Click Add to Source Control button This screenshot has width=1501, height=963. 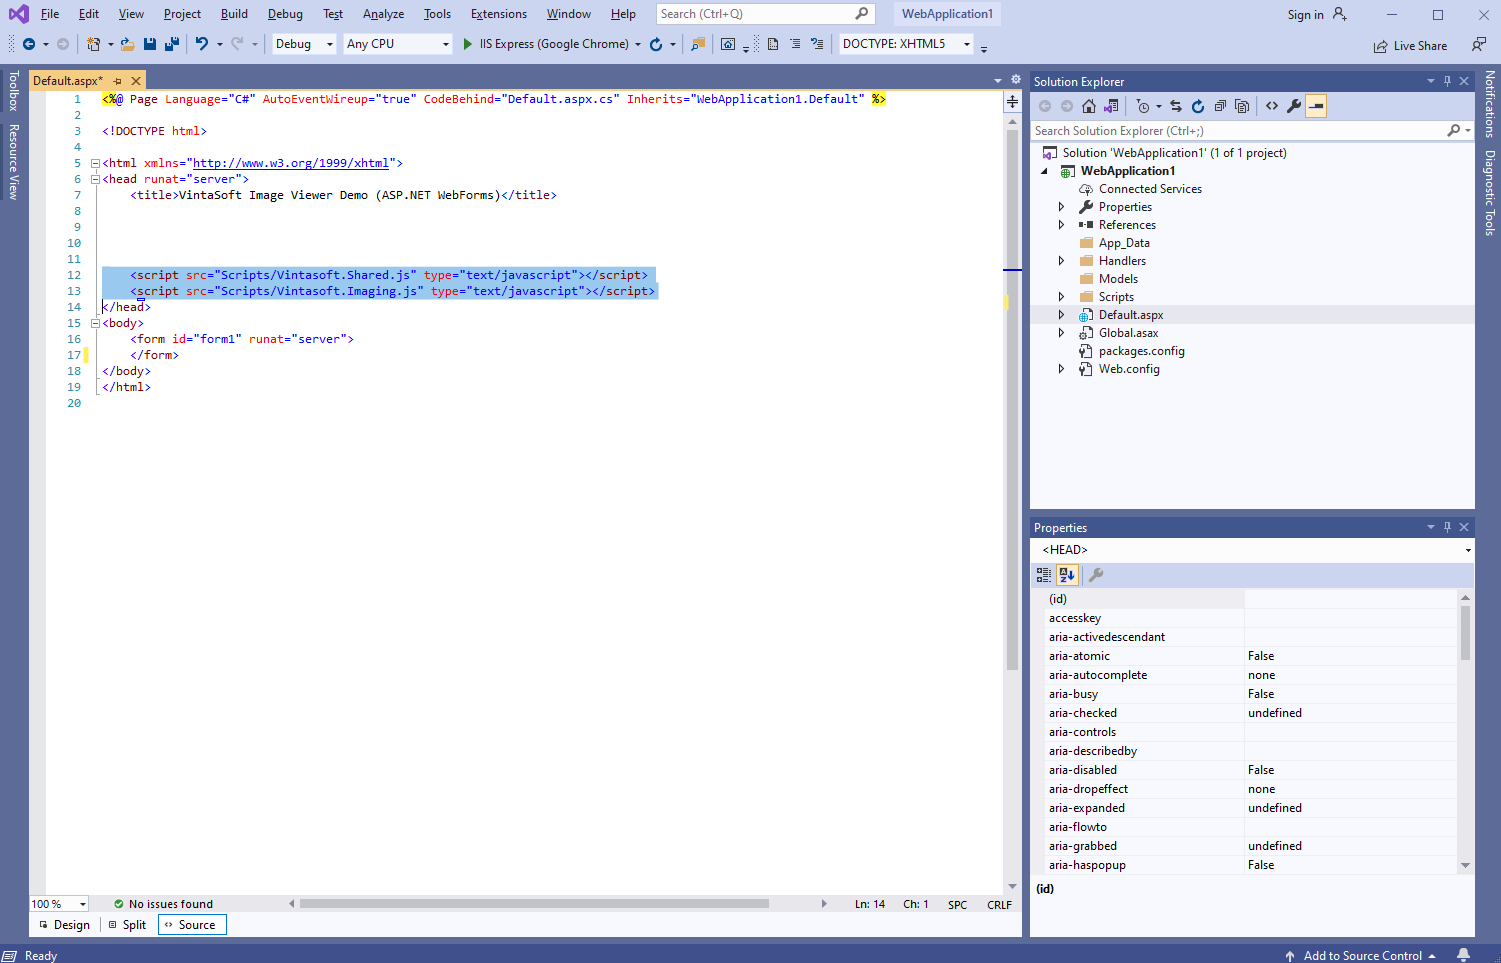1361,956
